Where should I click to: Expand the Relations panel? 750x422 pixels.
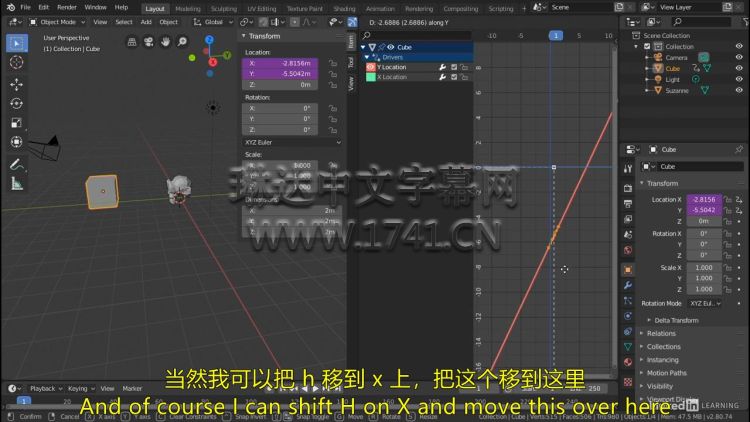coord(661,333)
